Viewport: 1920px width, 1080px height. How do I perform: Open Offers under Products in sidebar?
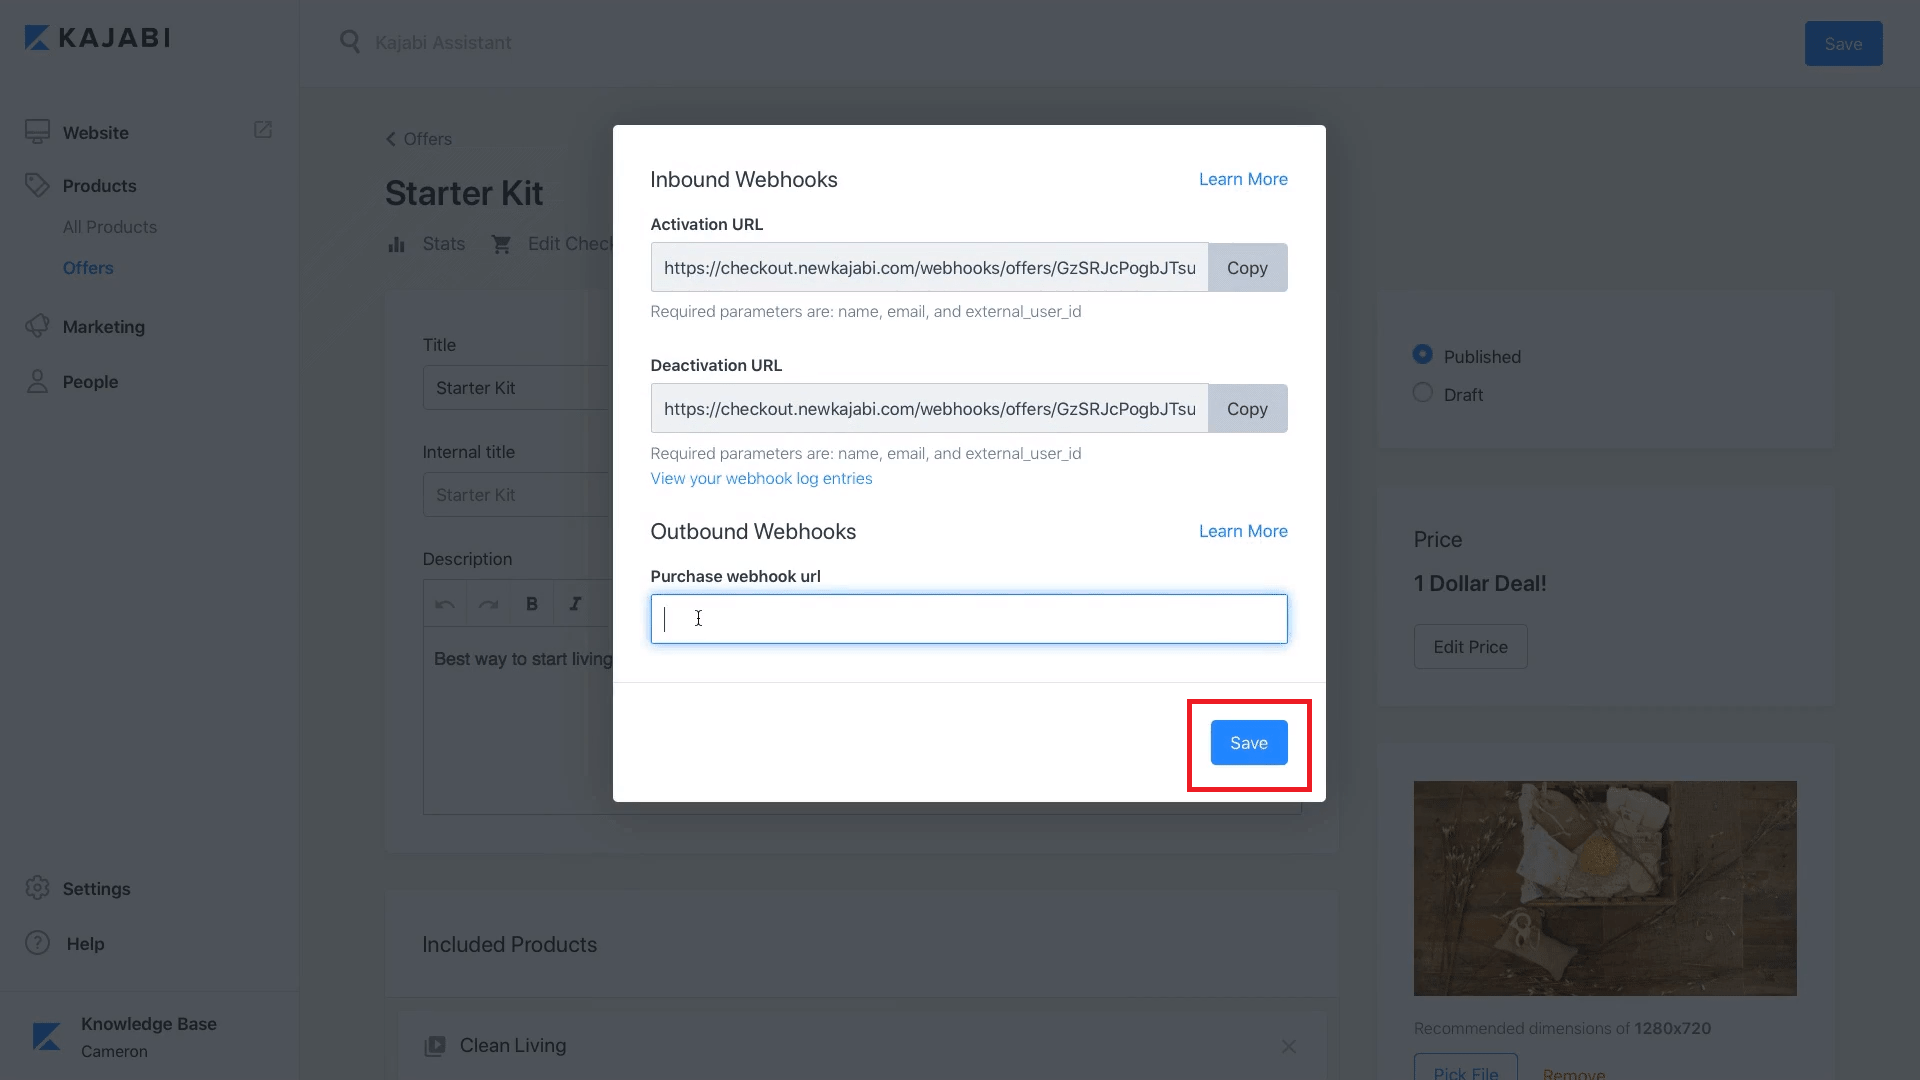(x=88, y=267)
